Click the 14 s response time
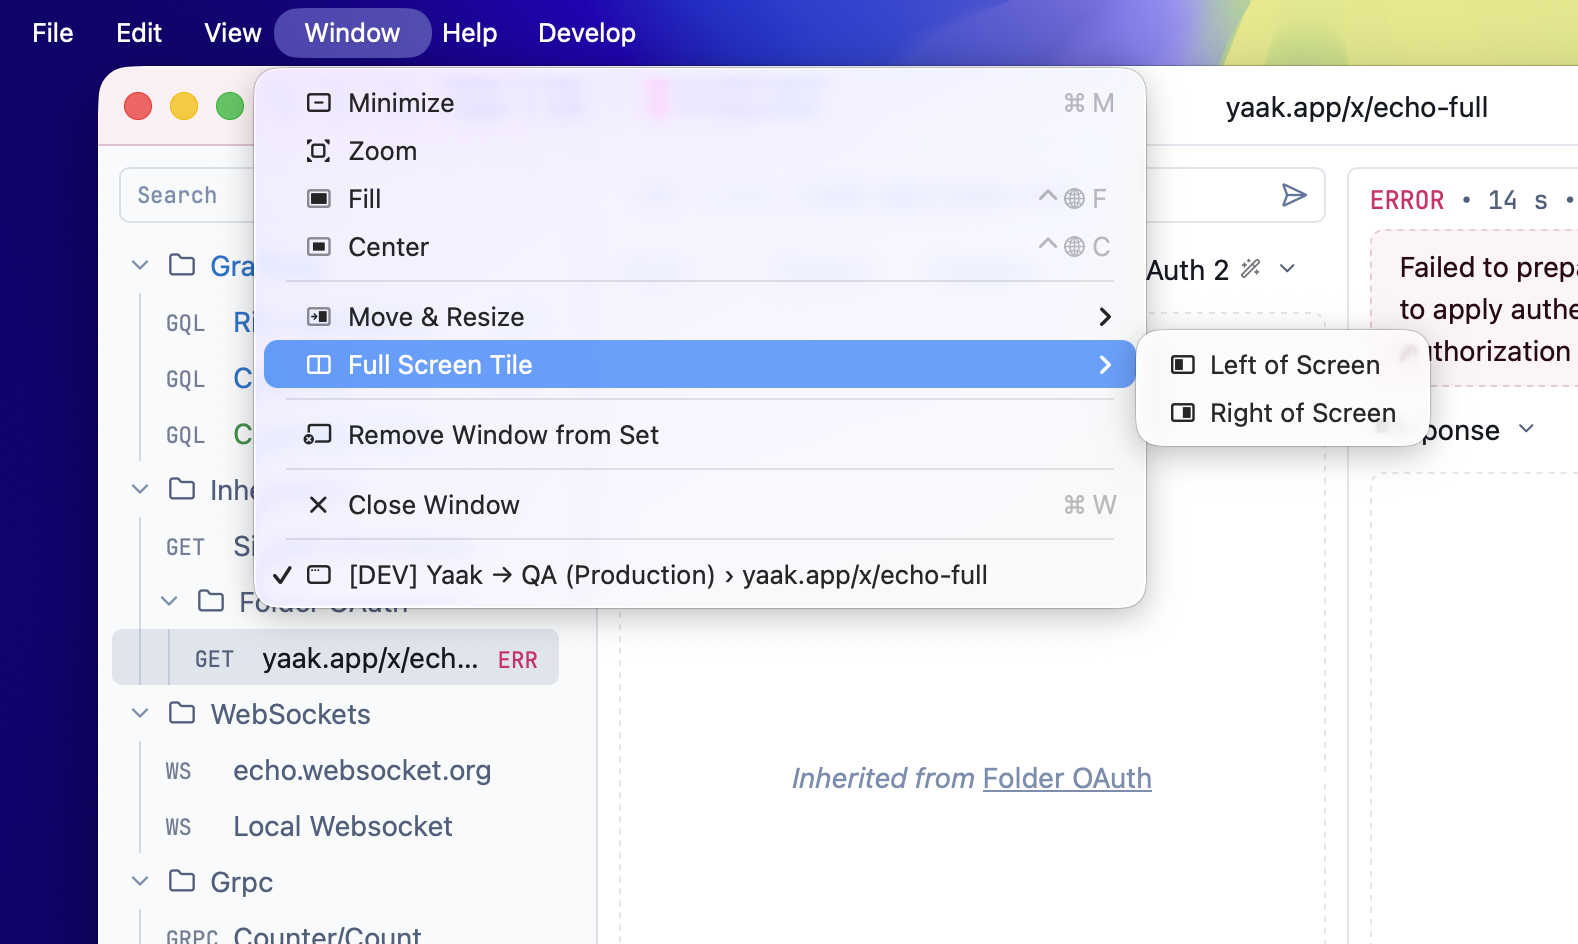Viewport: 1578px width, 944px height. pyautogui.click(x=1518, y=200)
